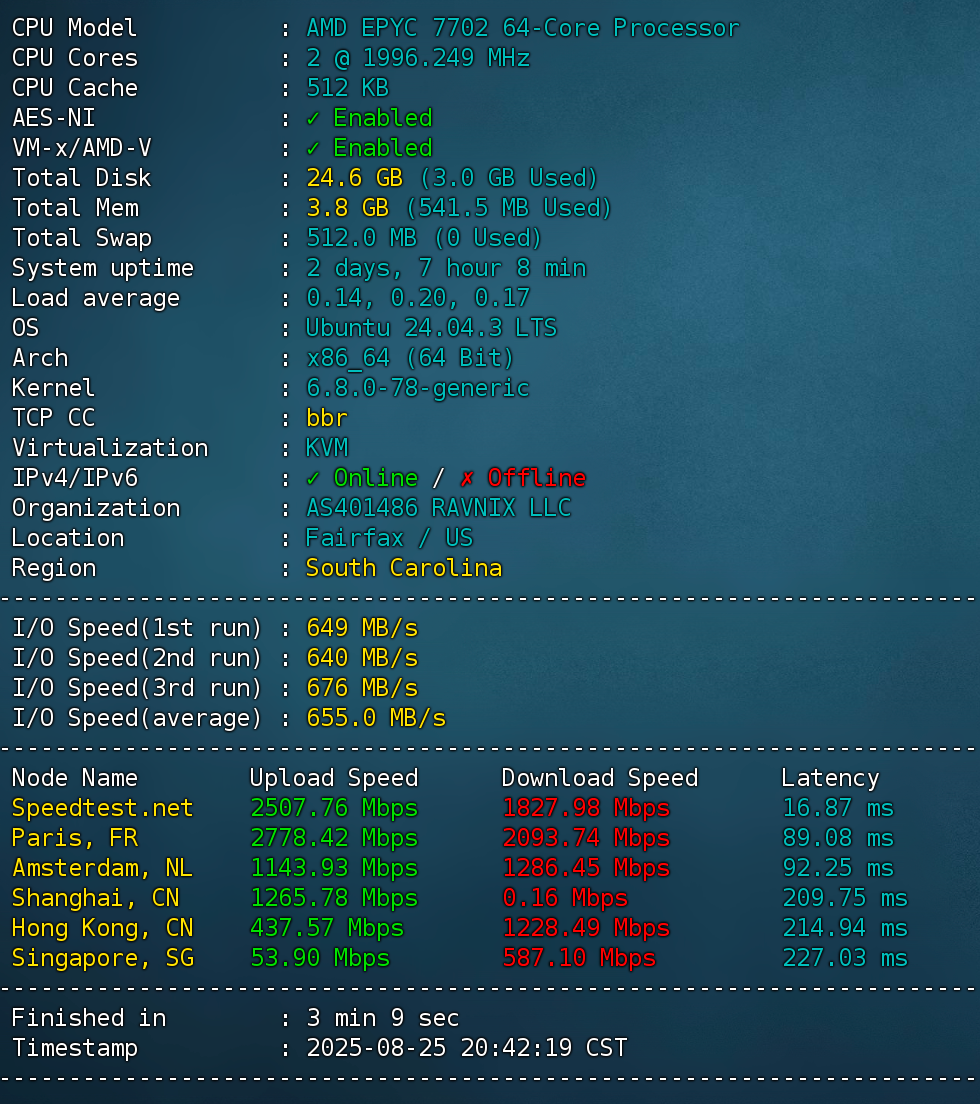Image resolution: width=980 pixels, height=1104 pixels.
Task: Click the "Download Speed" column header
Action: coord(600,779)
